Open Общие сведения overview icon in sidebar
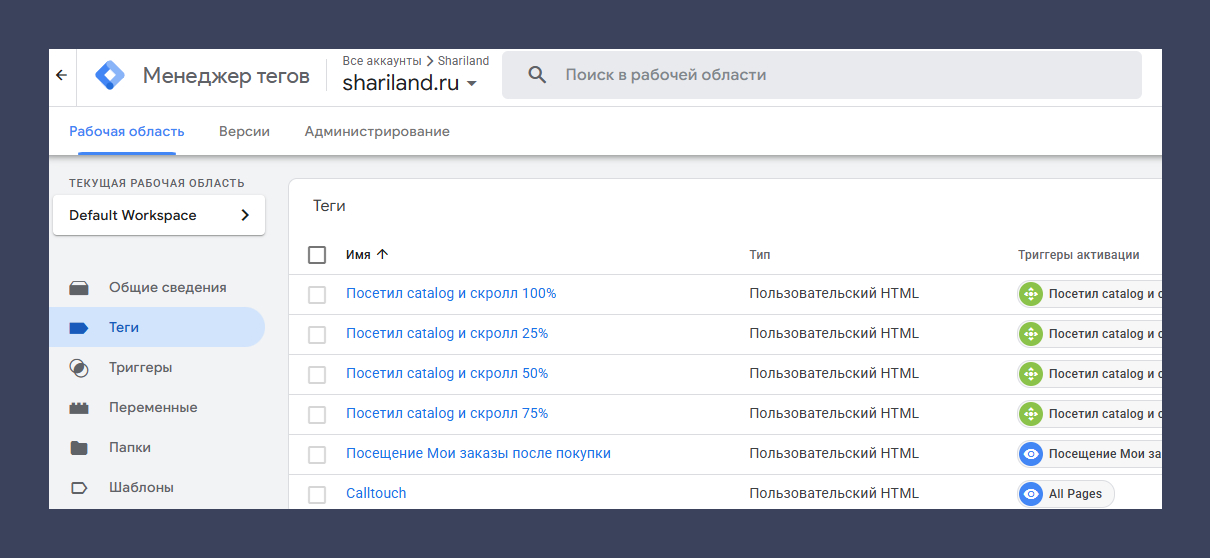Screen dimensions: 1210x558 (79, 288)
